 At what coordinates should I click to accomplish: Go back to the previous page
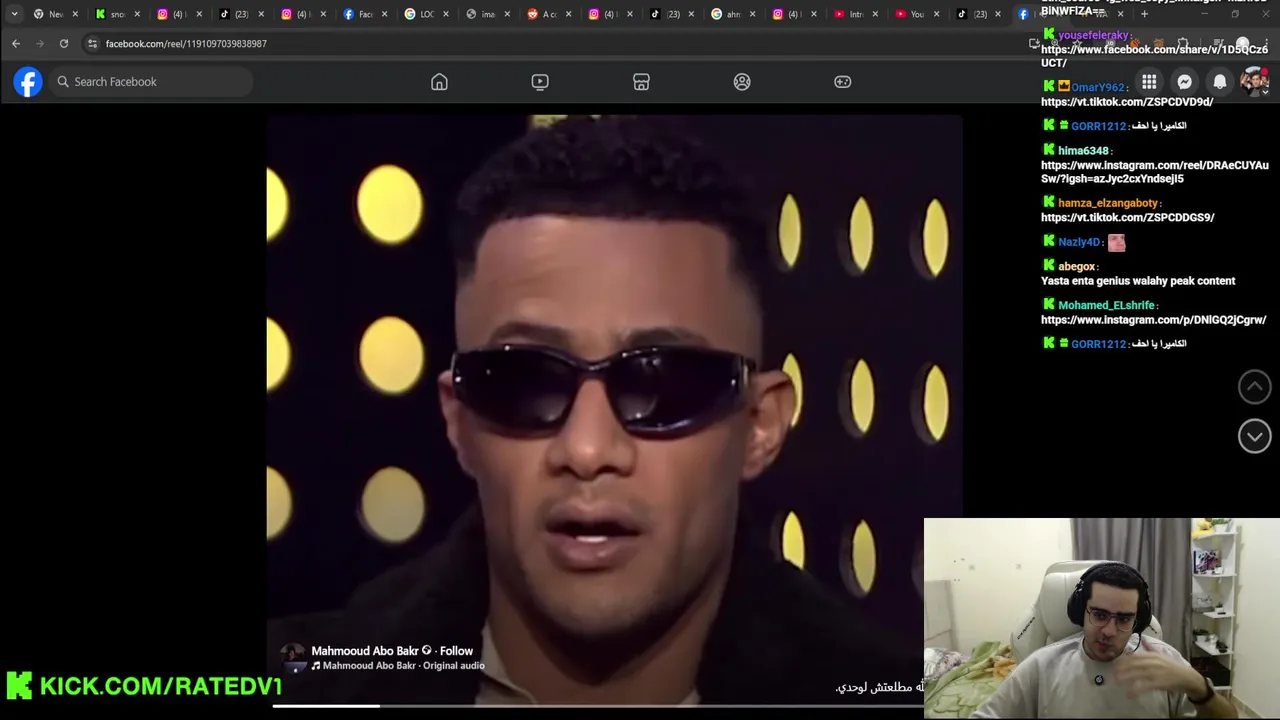coord(16,44)
